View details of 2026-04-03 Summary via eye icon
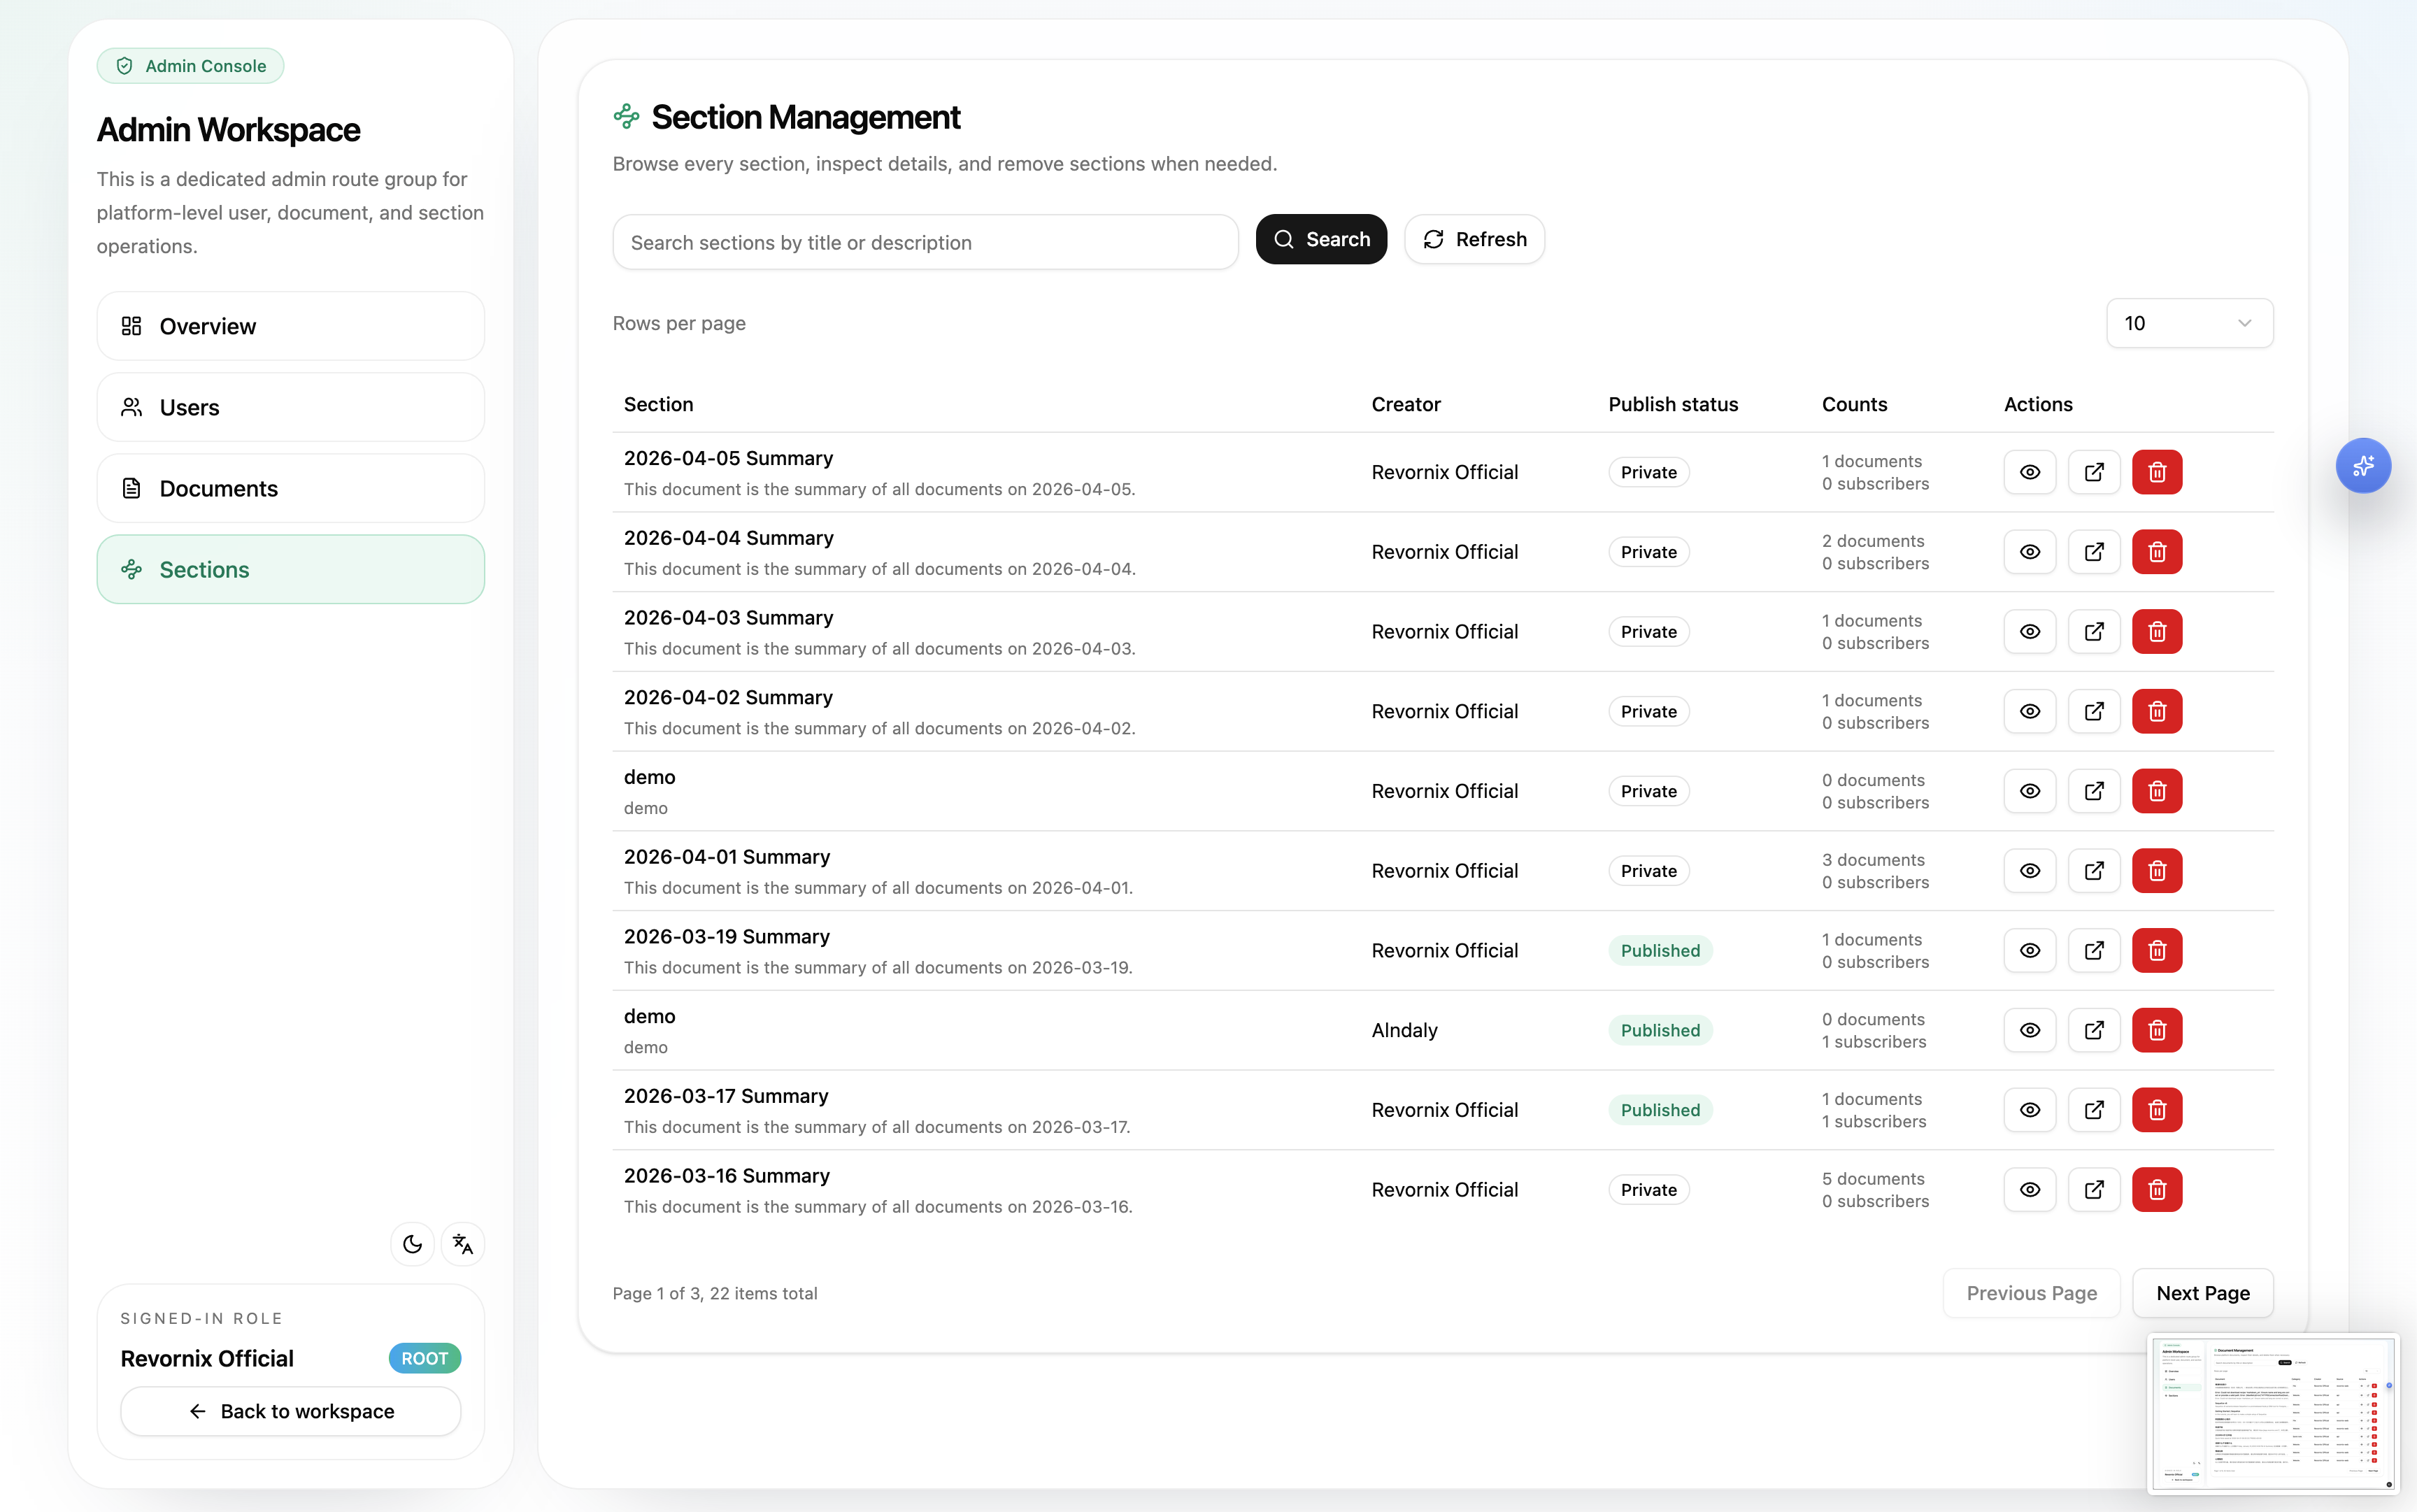The height and width of the screenshot is (1512, 2417). pos(2029,632)
